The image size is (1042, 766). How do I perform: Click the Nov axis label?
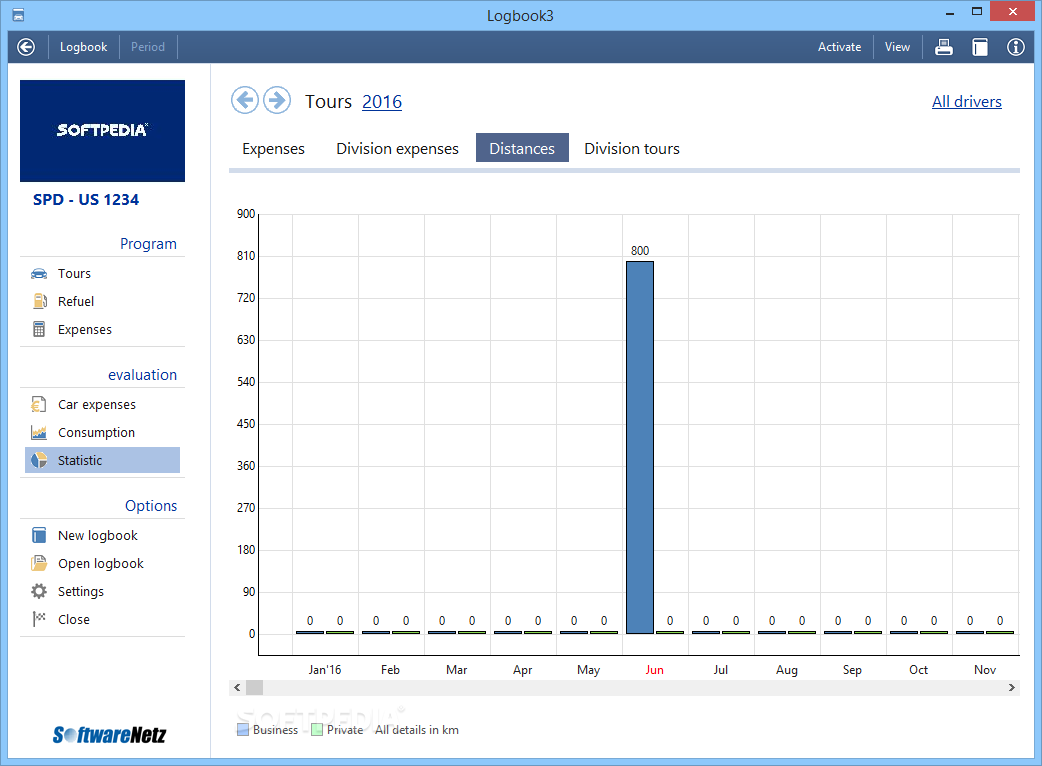click(985, 670)
